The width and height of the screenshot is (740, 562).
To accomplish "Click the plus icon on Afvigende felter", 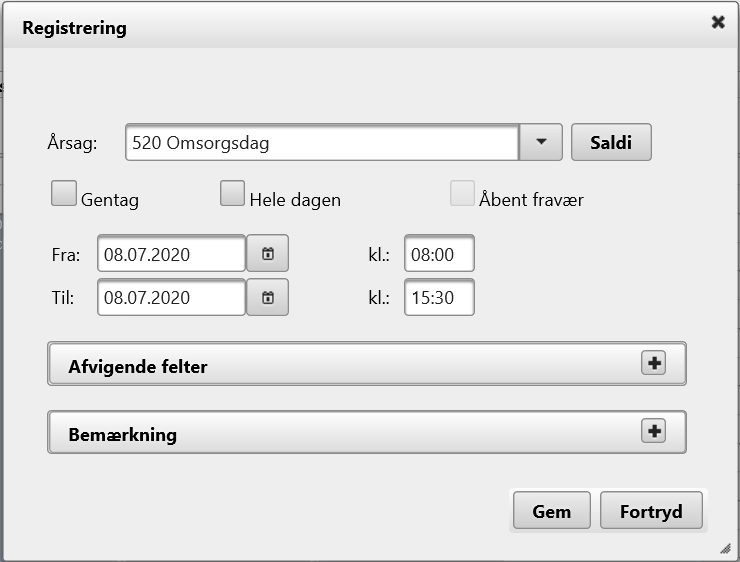I will (x=653, y=364).
